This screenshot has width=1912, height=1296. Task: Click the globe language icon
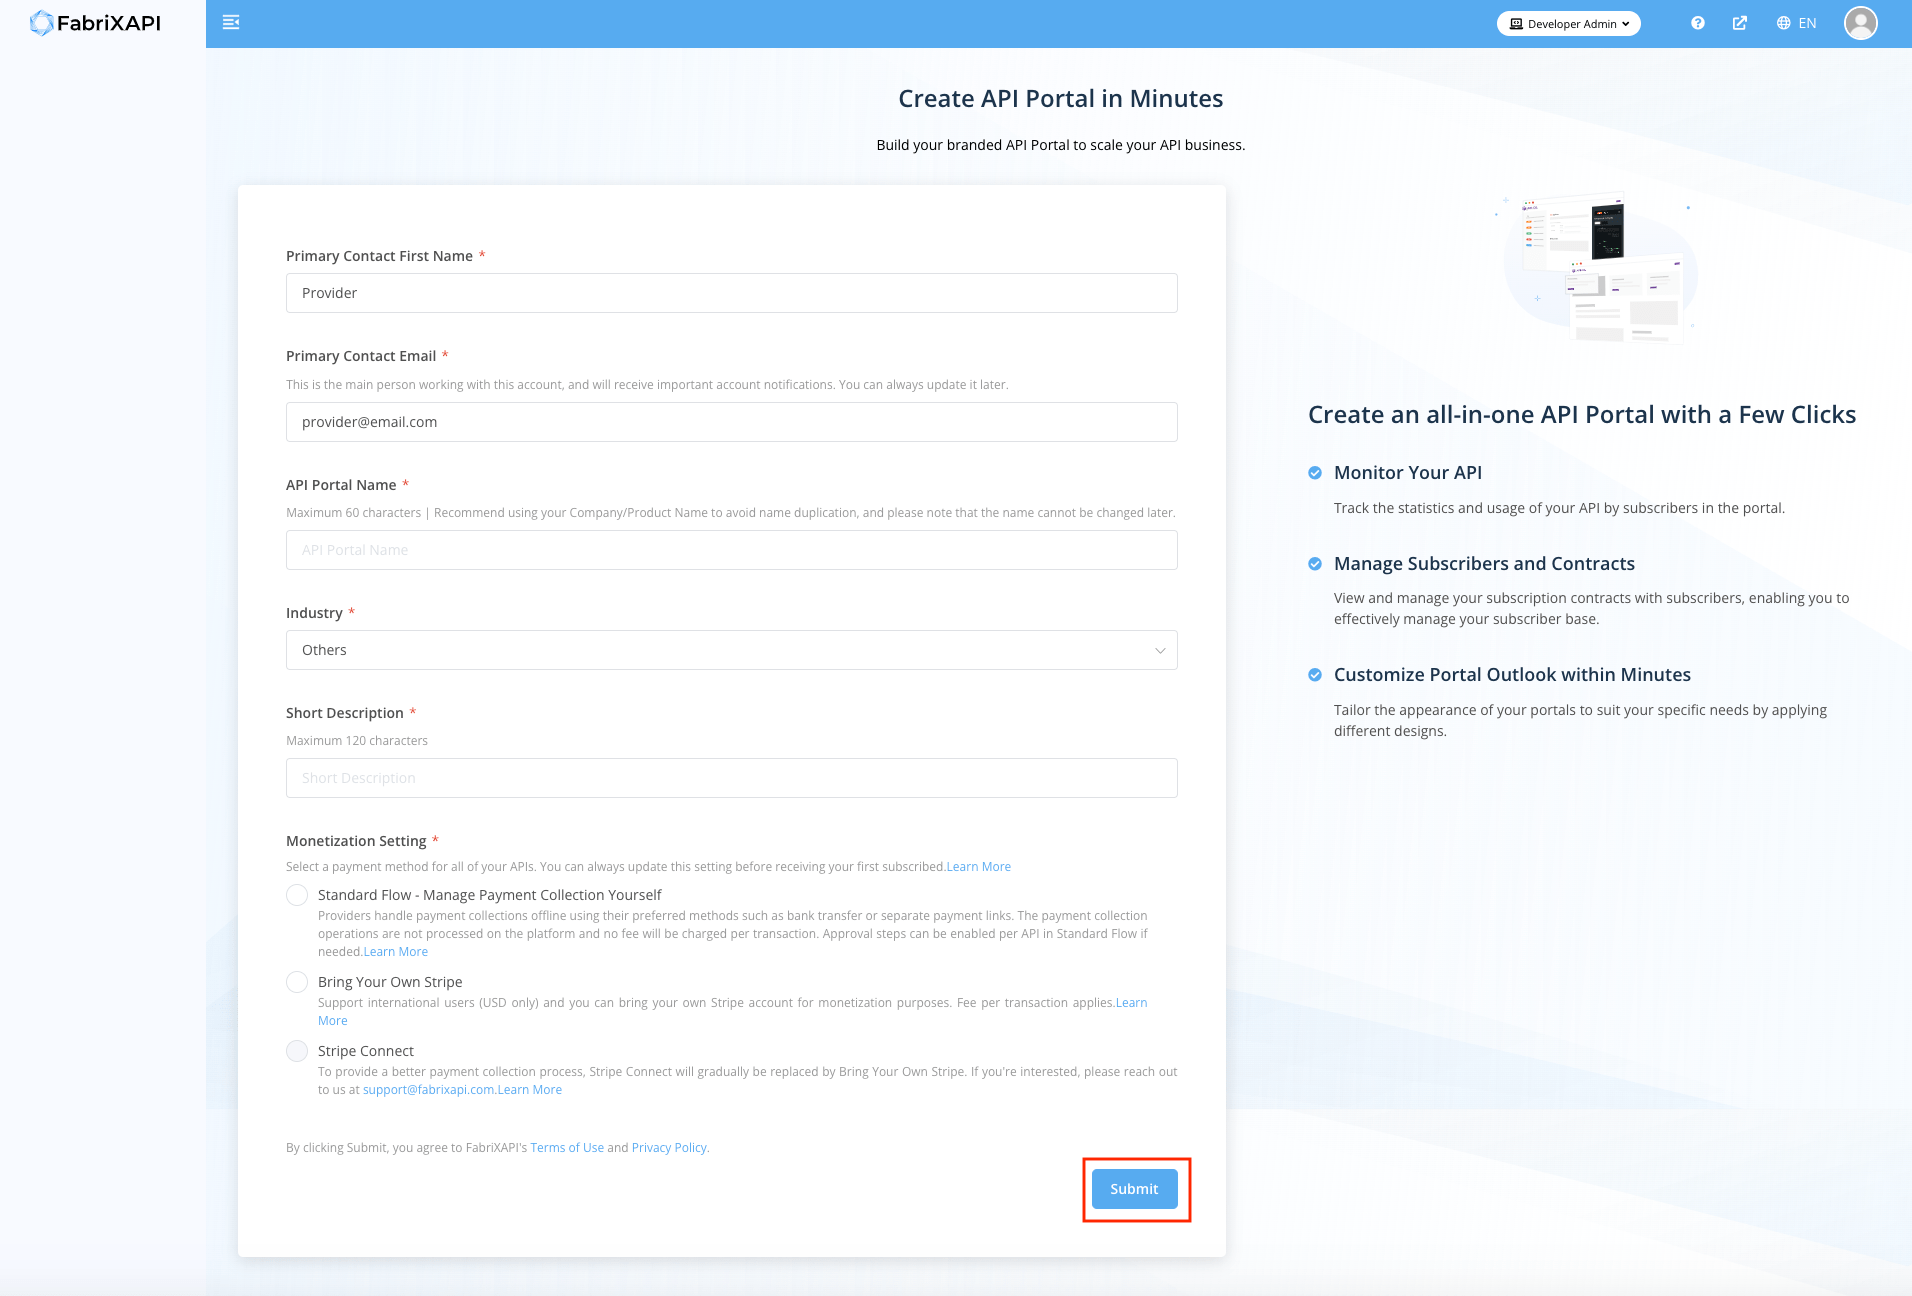[x=1783, y=23]
